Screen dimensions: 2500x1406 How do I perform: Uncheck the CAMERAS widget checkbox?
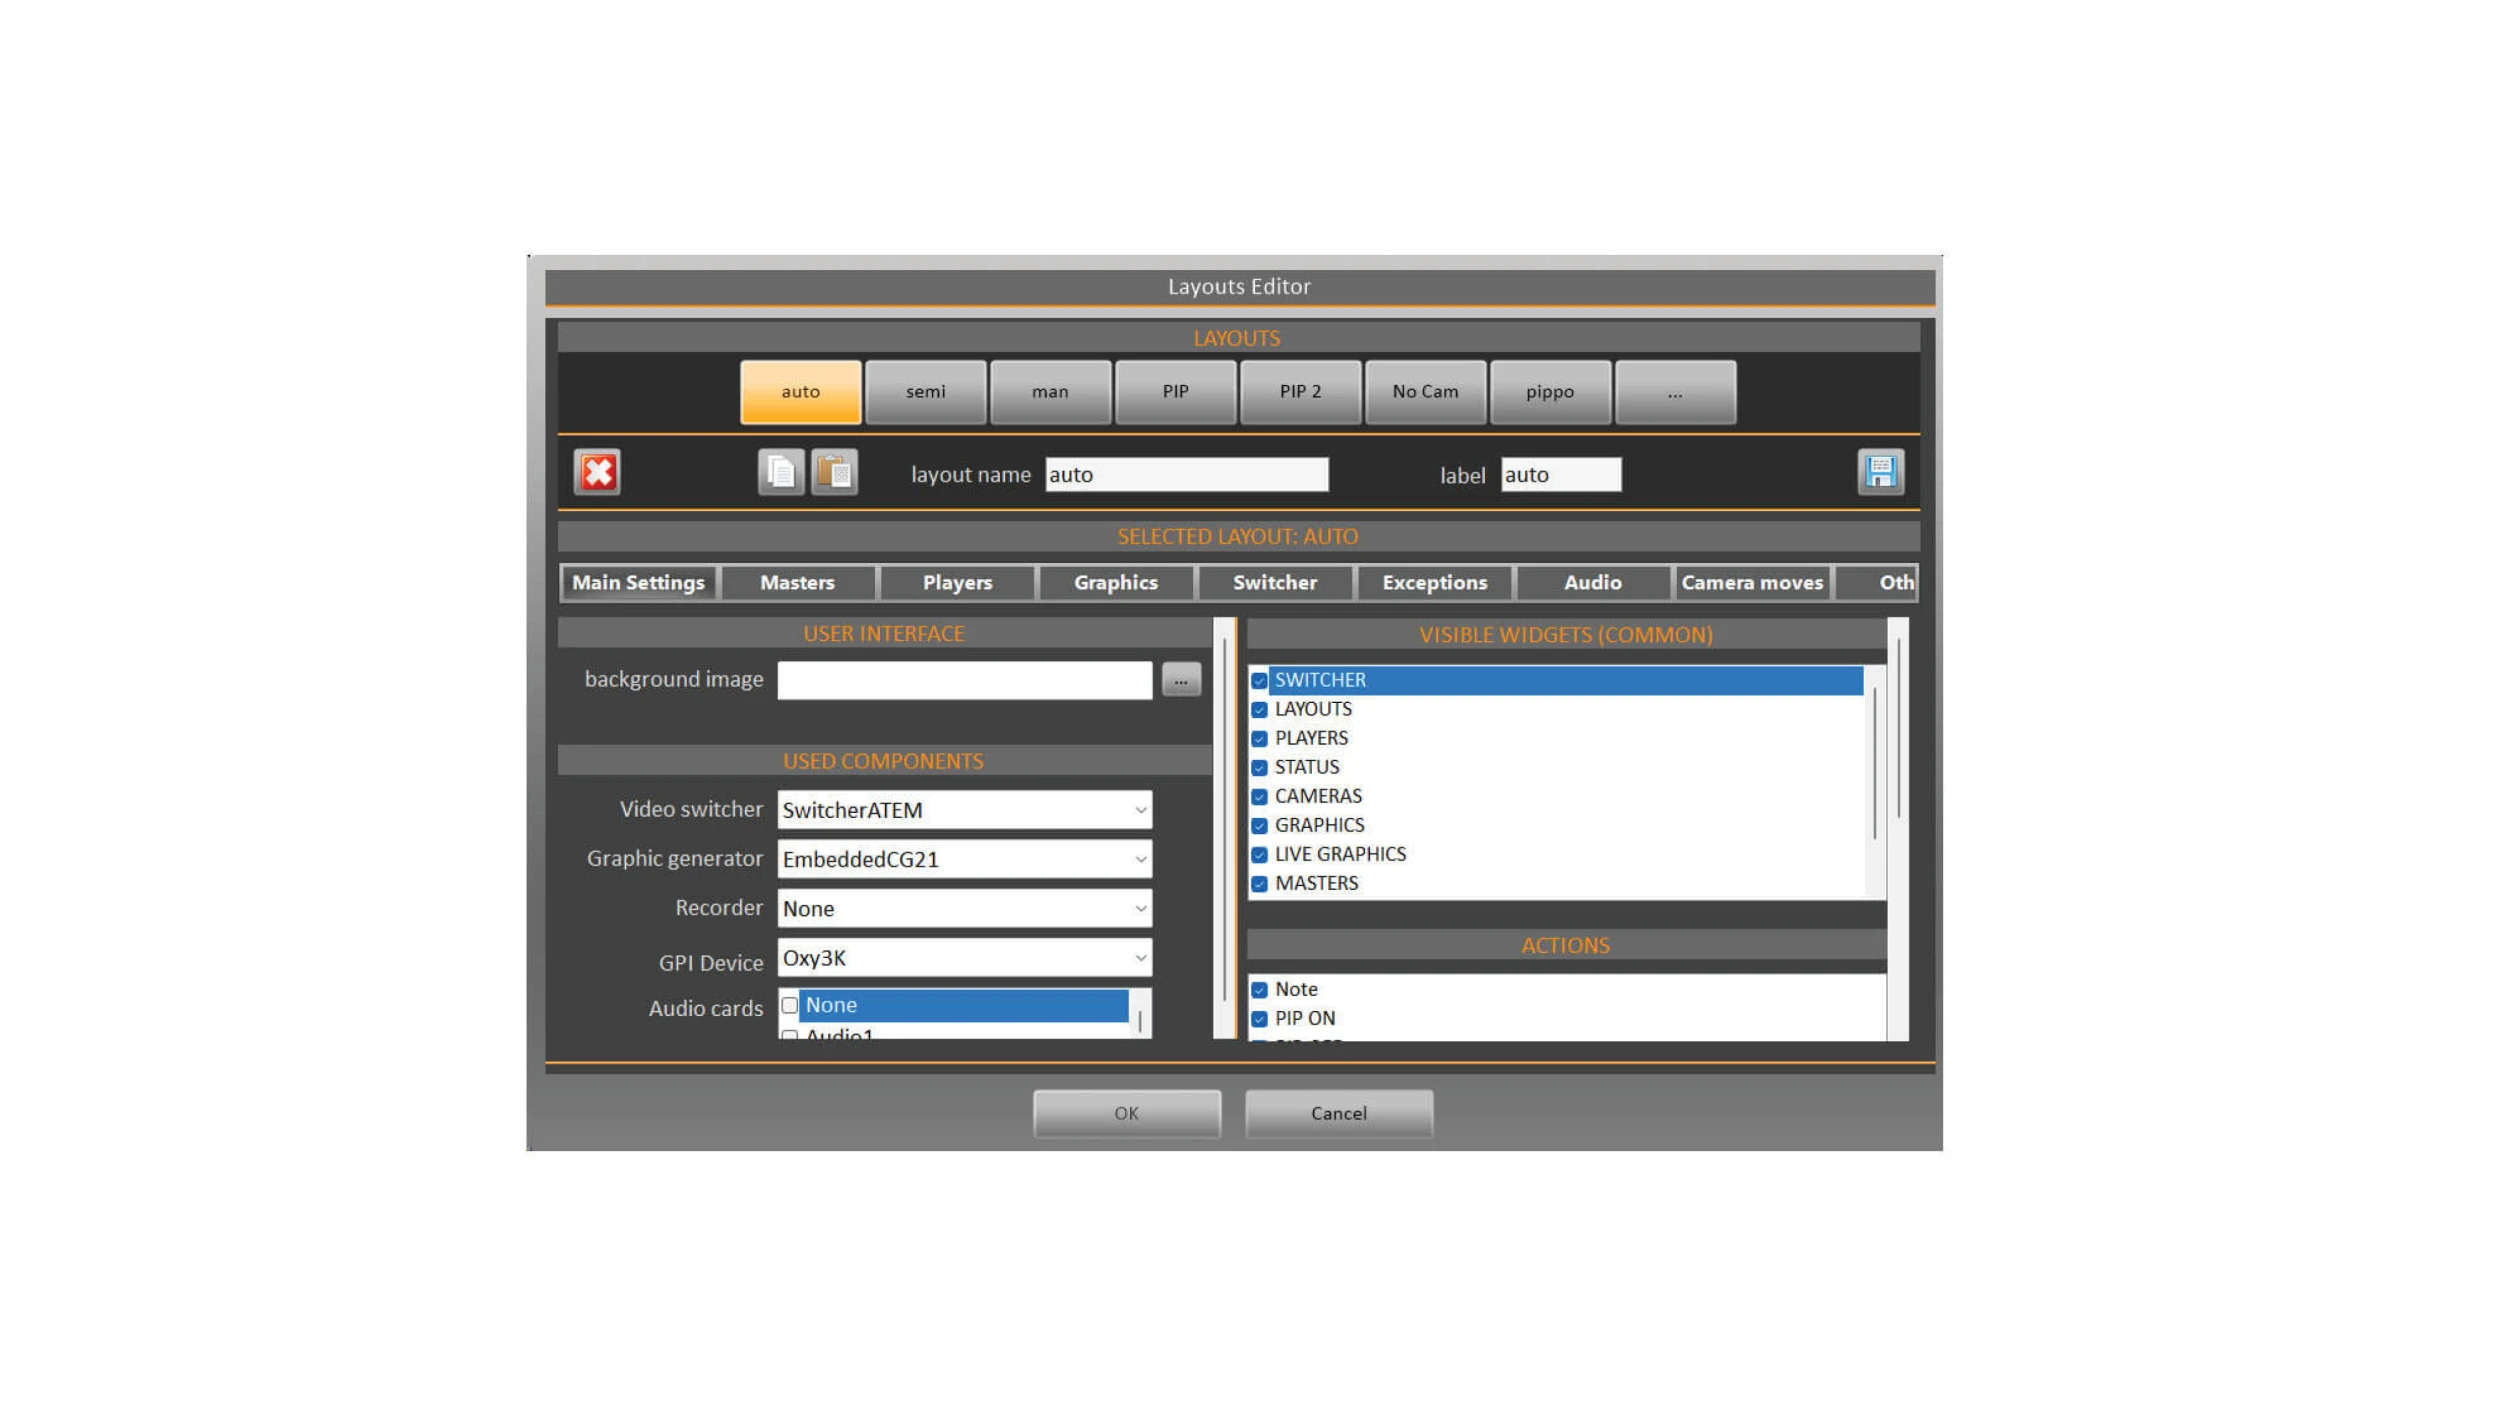click(1259, 797)
